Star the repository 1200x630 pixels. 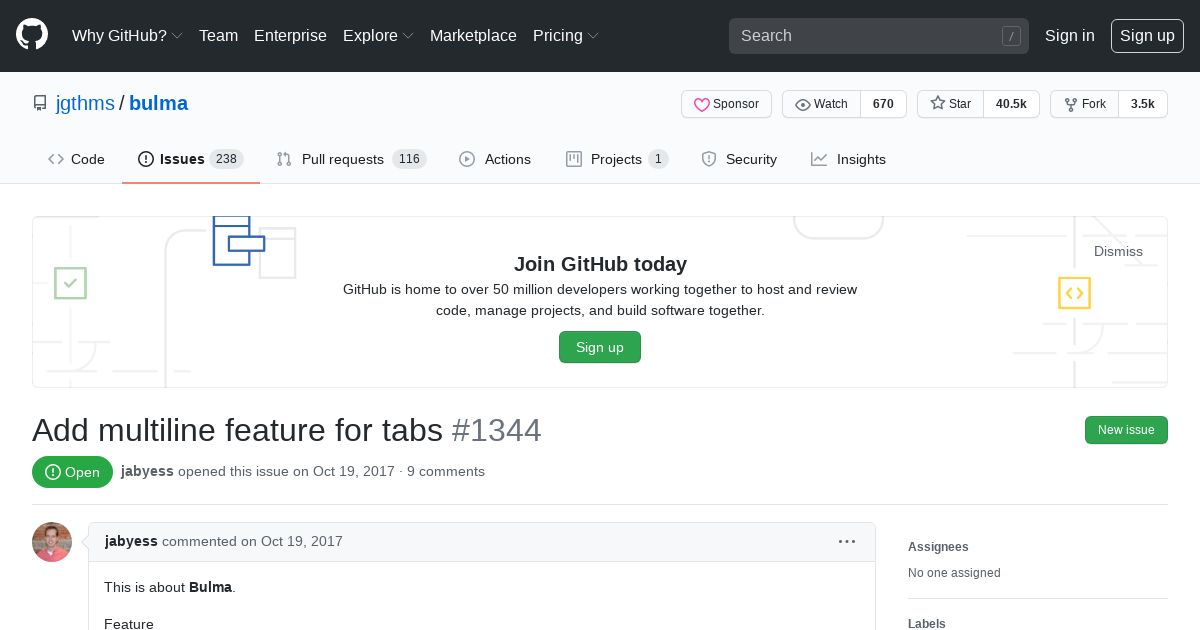click(950, 104)
